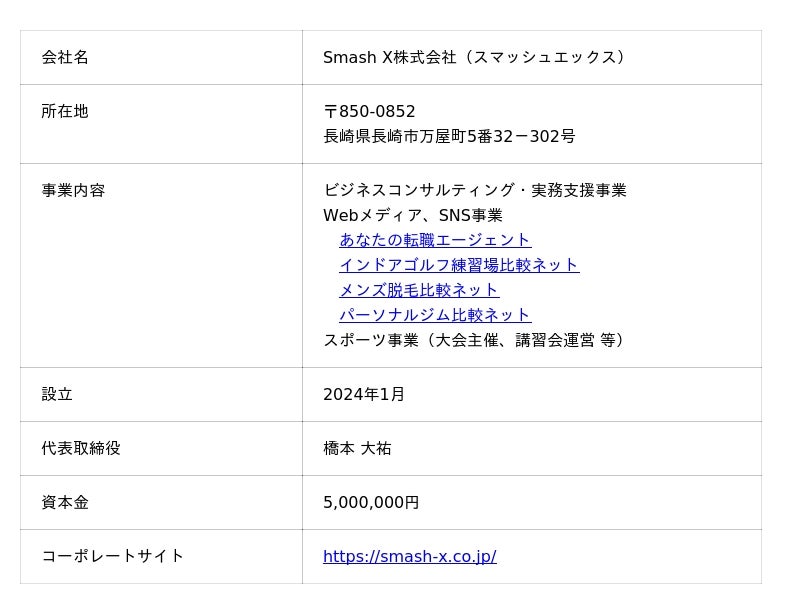
Task: Visit the パーソナルジム比較ネット link
Action: (x=435, y=315)
